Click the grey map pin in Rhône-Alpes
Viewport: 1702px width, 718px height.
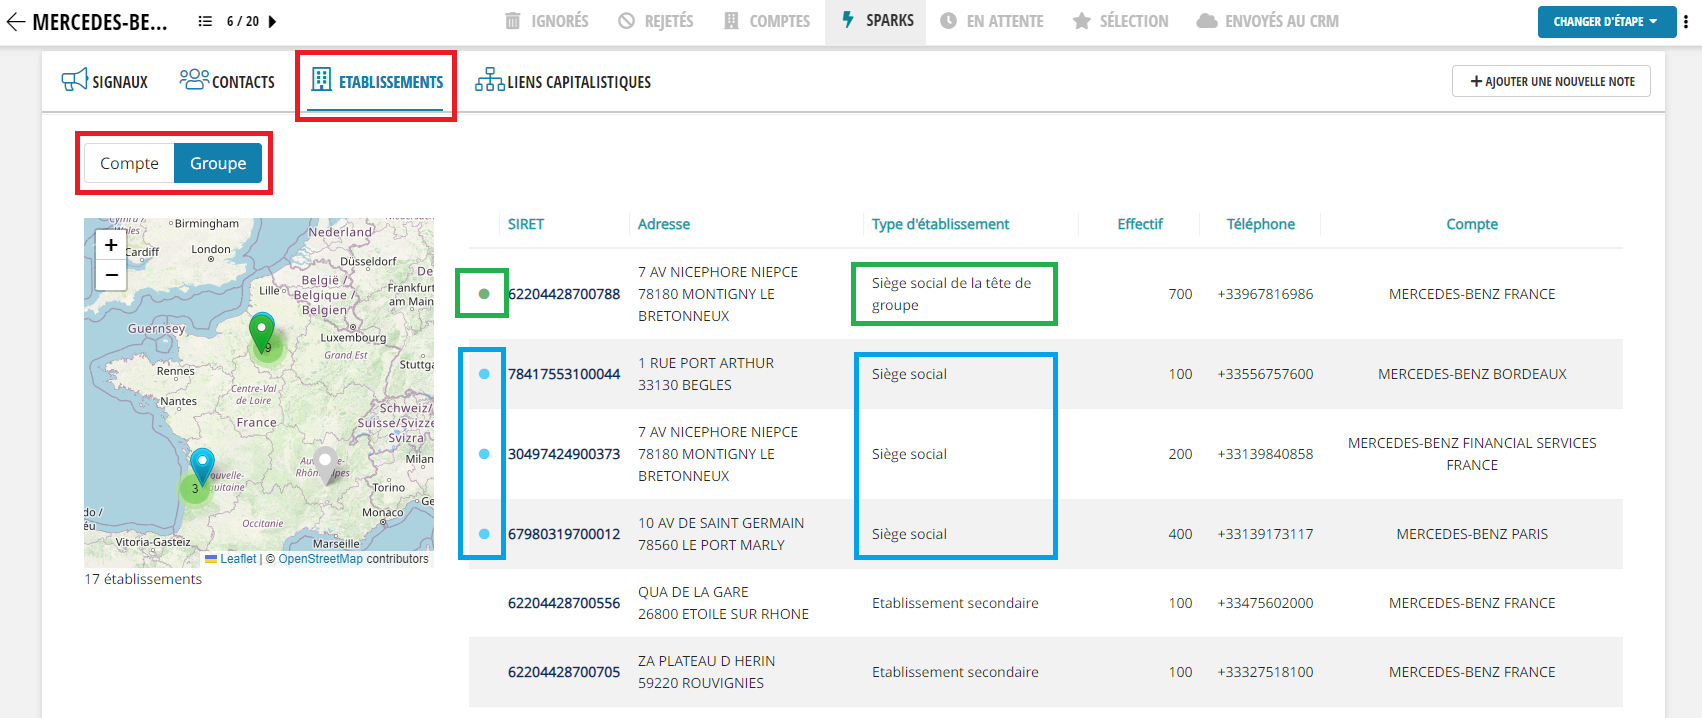coord(326,466)
